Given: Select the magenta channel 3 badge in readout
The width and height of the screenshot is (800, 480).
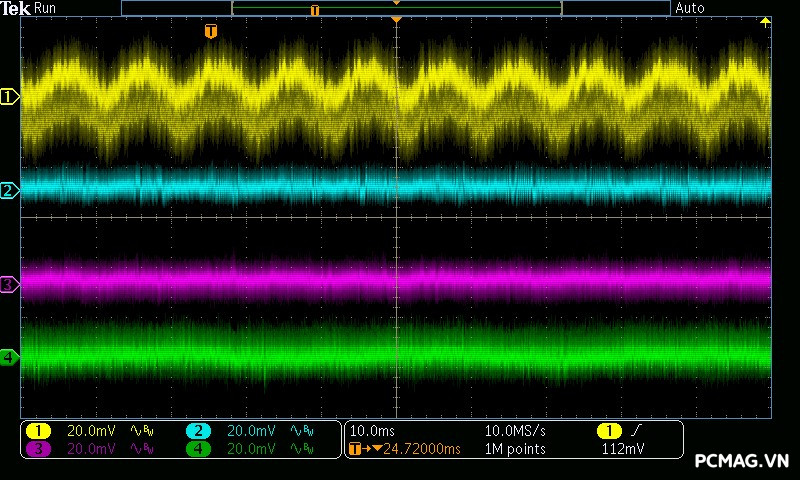Looking at the screenshot, I should coord(37,449).
